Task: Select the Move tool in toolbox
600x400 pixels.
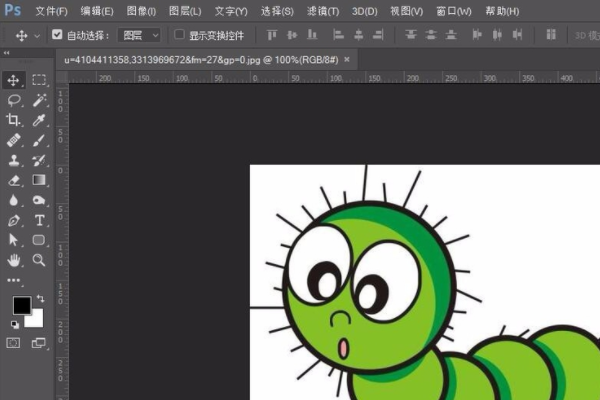Action: click(13, 80)
